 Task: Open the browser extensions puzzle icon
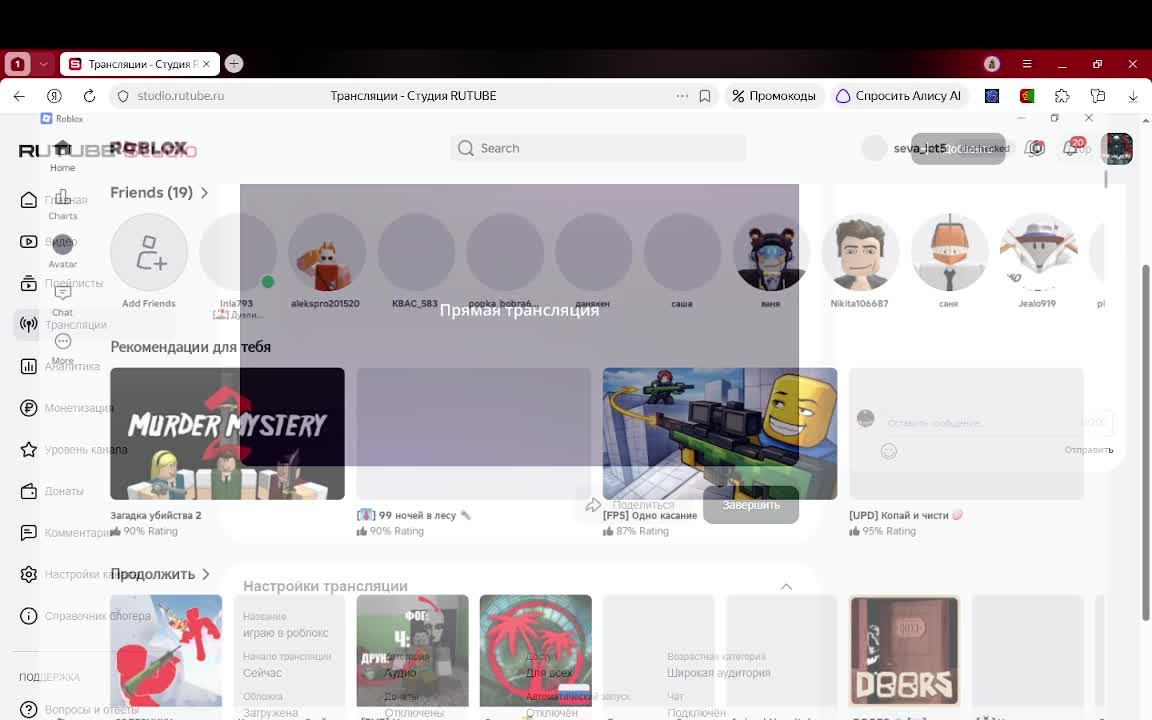tap(1062, 96)
